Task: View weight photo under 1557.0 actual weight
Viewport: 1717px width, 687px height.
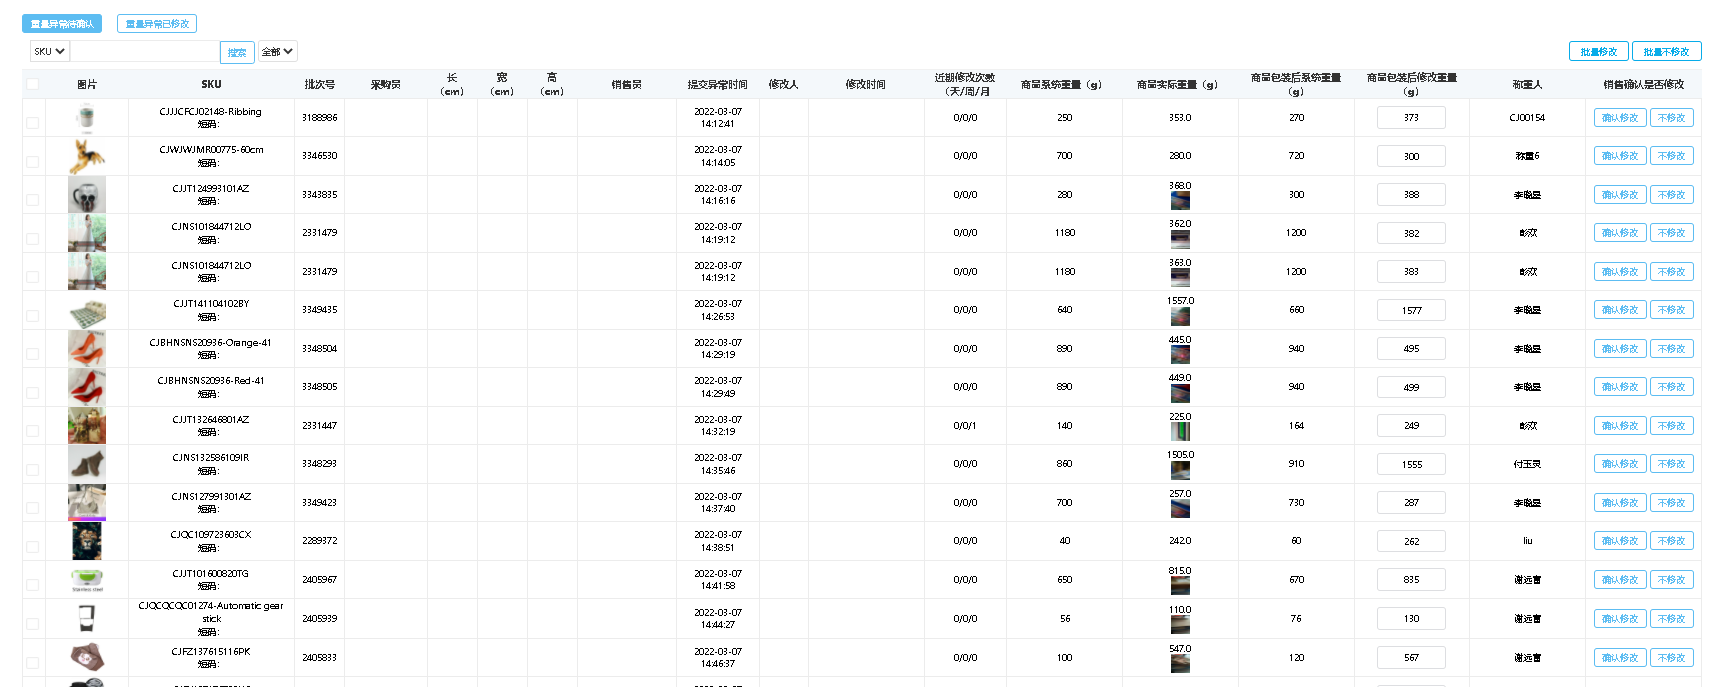Action: tap(1180, 317)
